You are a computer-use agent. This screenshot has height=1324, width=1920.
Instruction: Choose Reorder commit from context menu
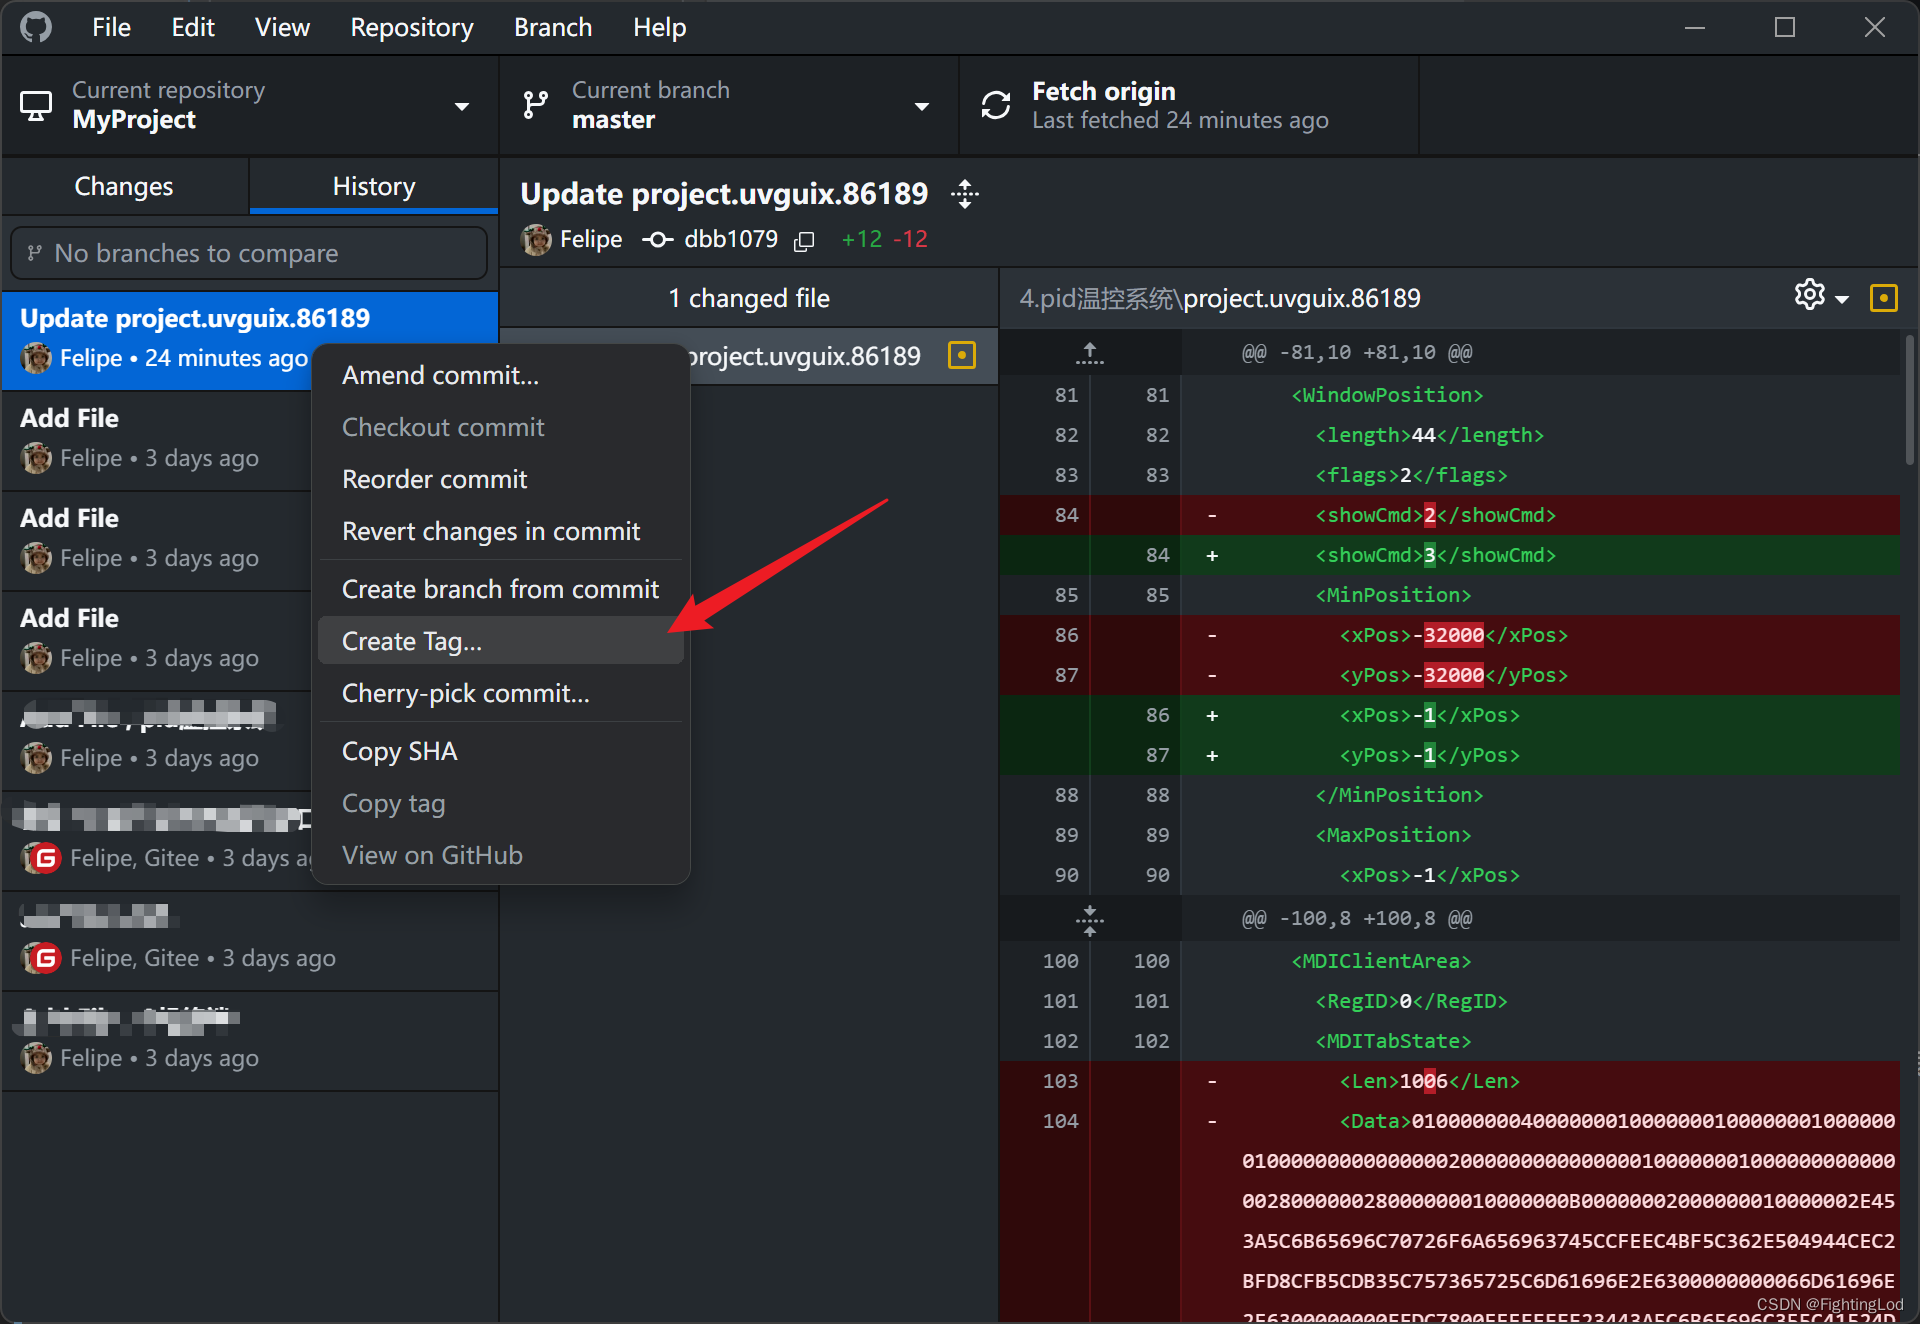pyautogui.click(x=501, y=479)
